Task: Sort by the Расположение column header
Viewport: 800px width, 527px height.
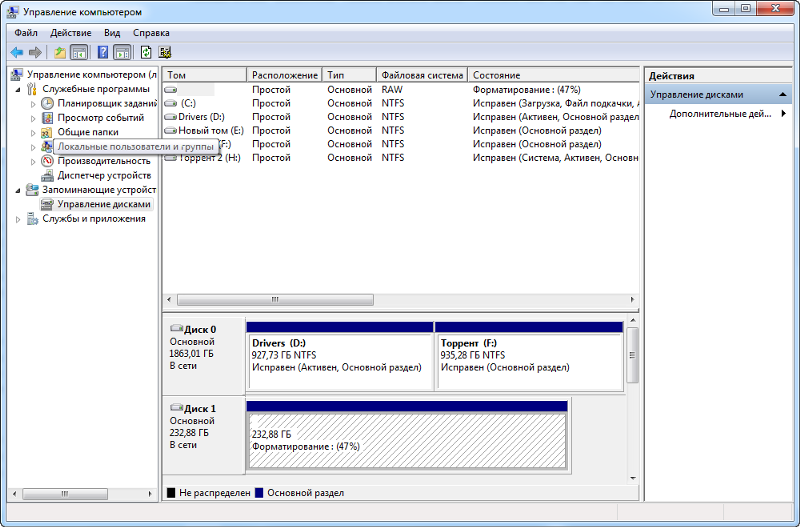Action: pyautogui.click(x=285, y=75)
